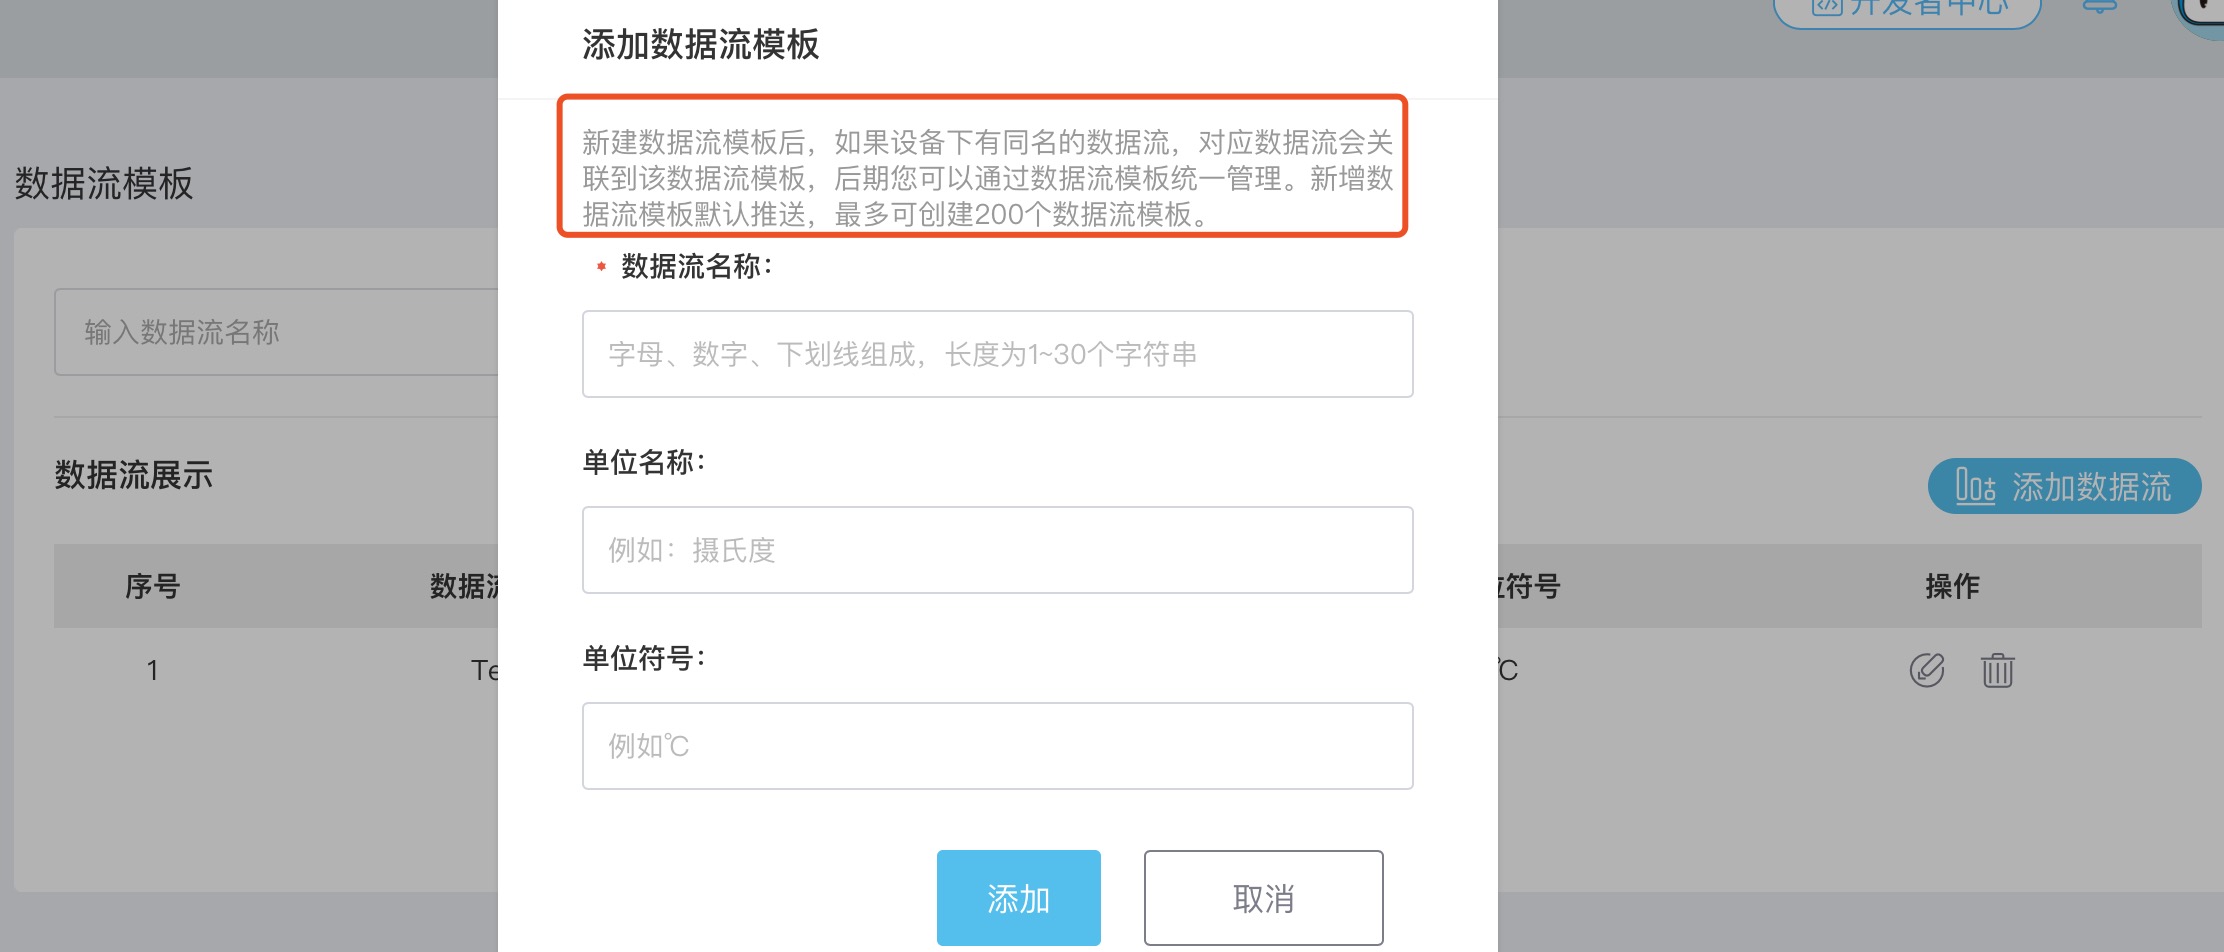The height and width of the screenshot is (952, 2224).
Task: Click the trash icon to delete data stream 1
Action: 1999,671
